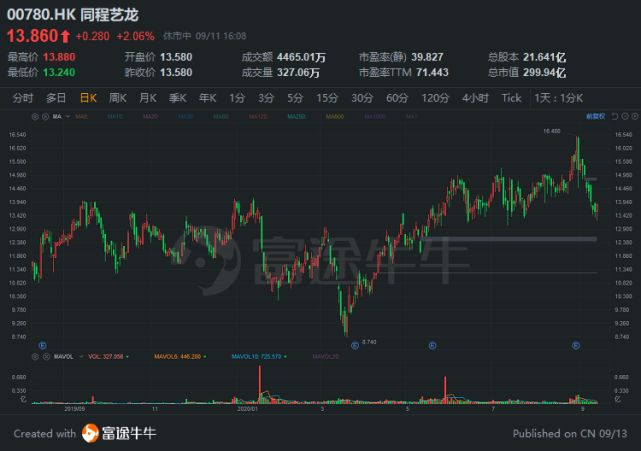The image size is (641, 451).
Task: Click the MAVOL5: 446.200 legend value
Action: [x=177, y=357]
